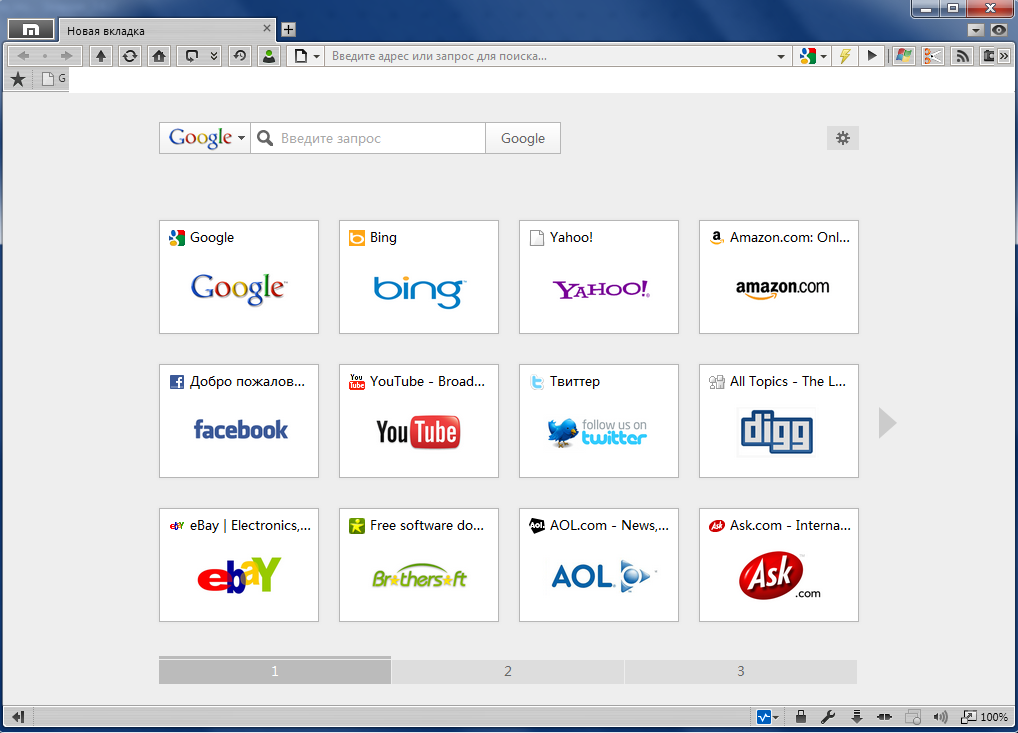Select the Новая вкладка tab
The width and height of the screenshot is (1018, 733).
coord(160,30)
